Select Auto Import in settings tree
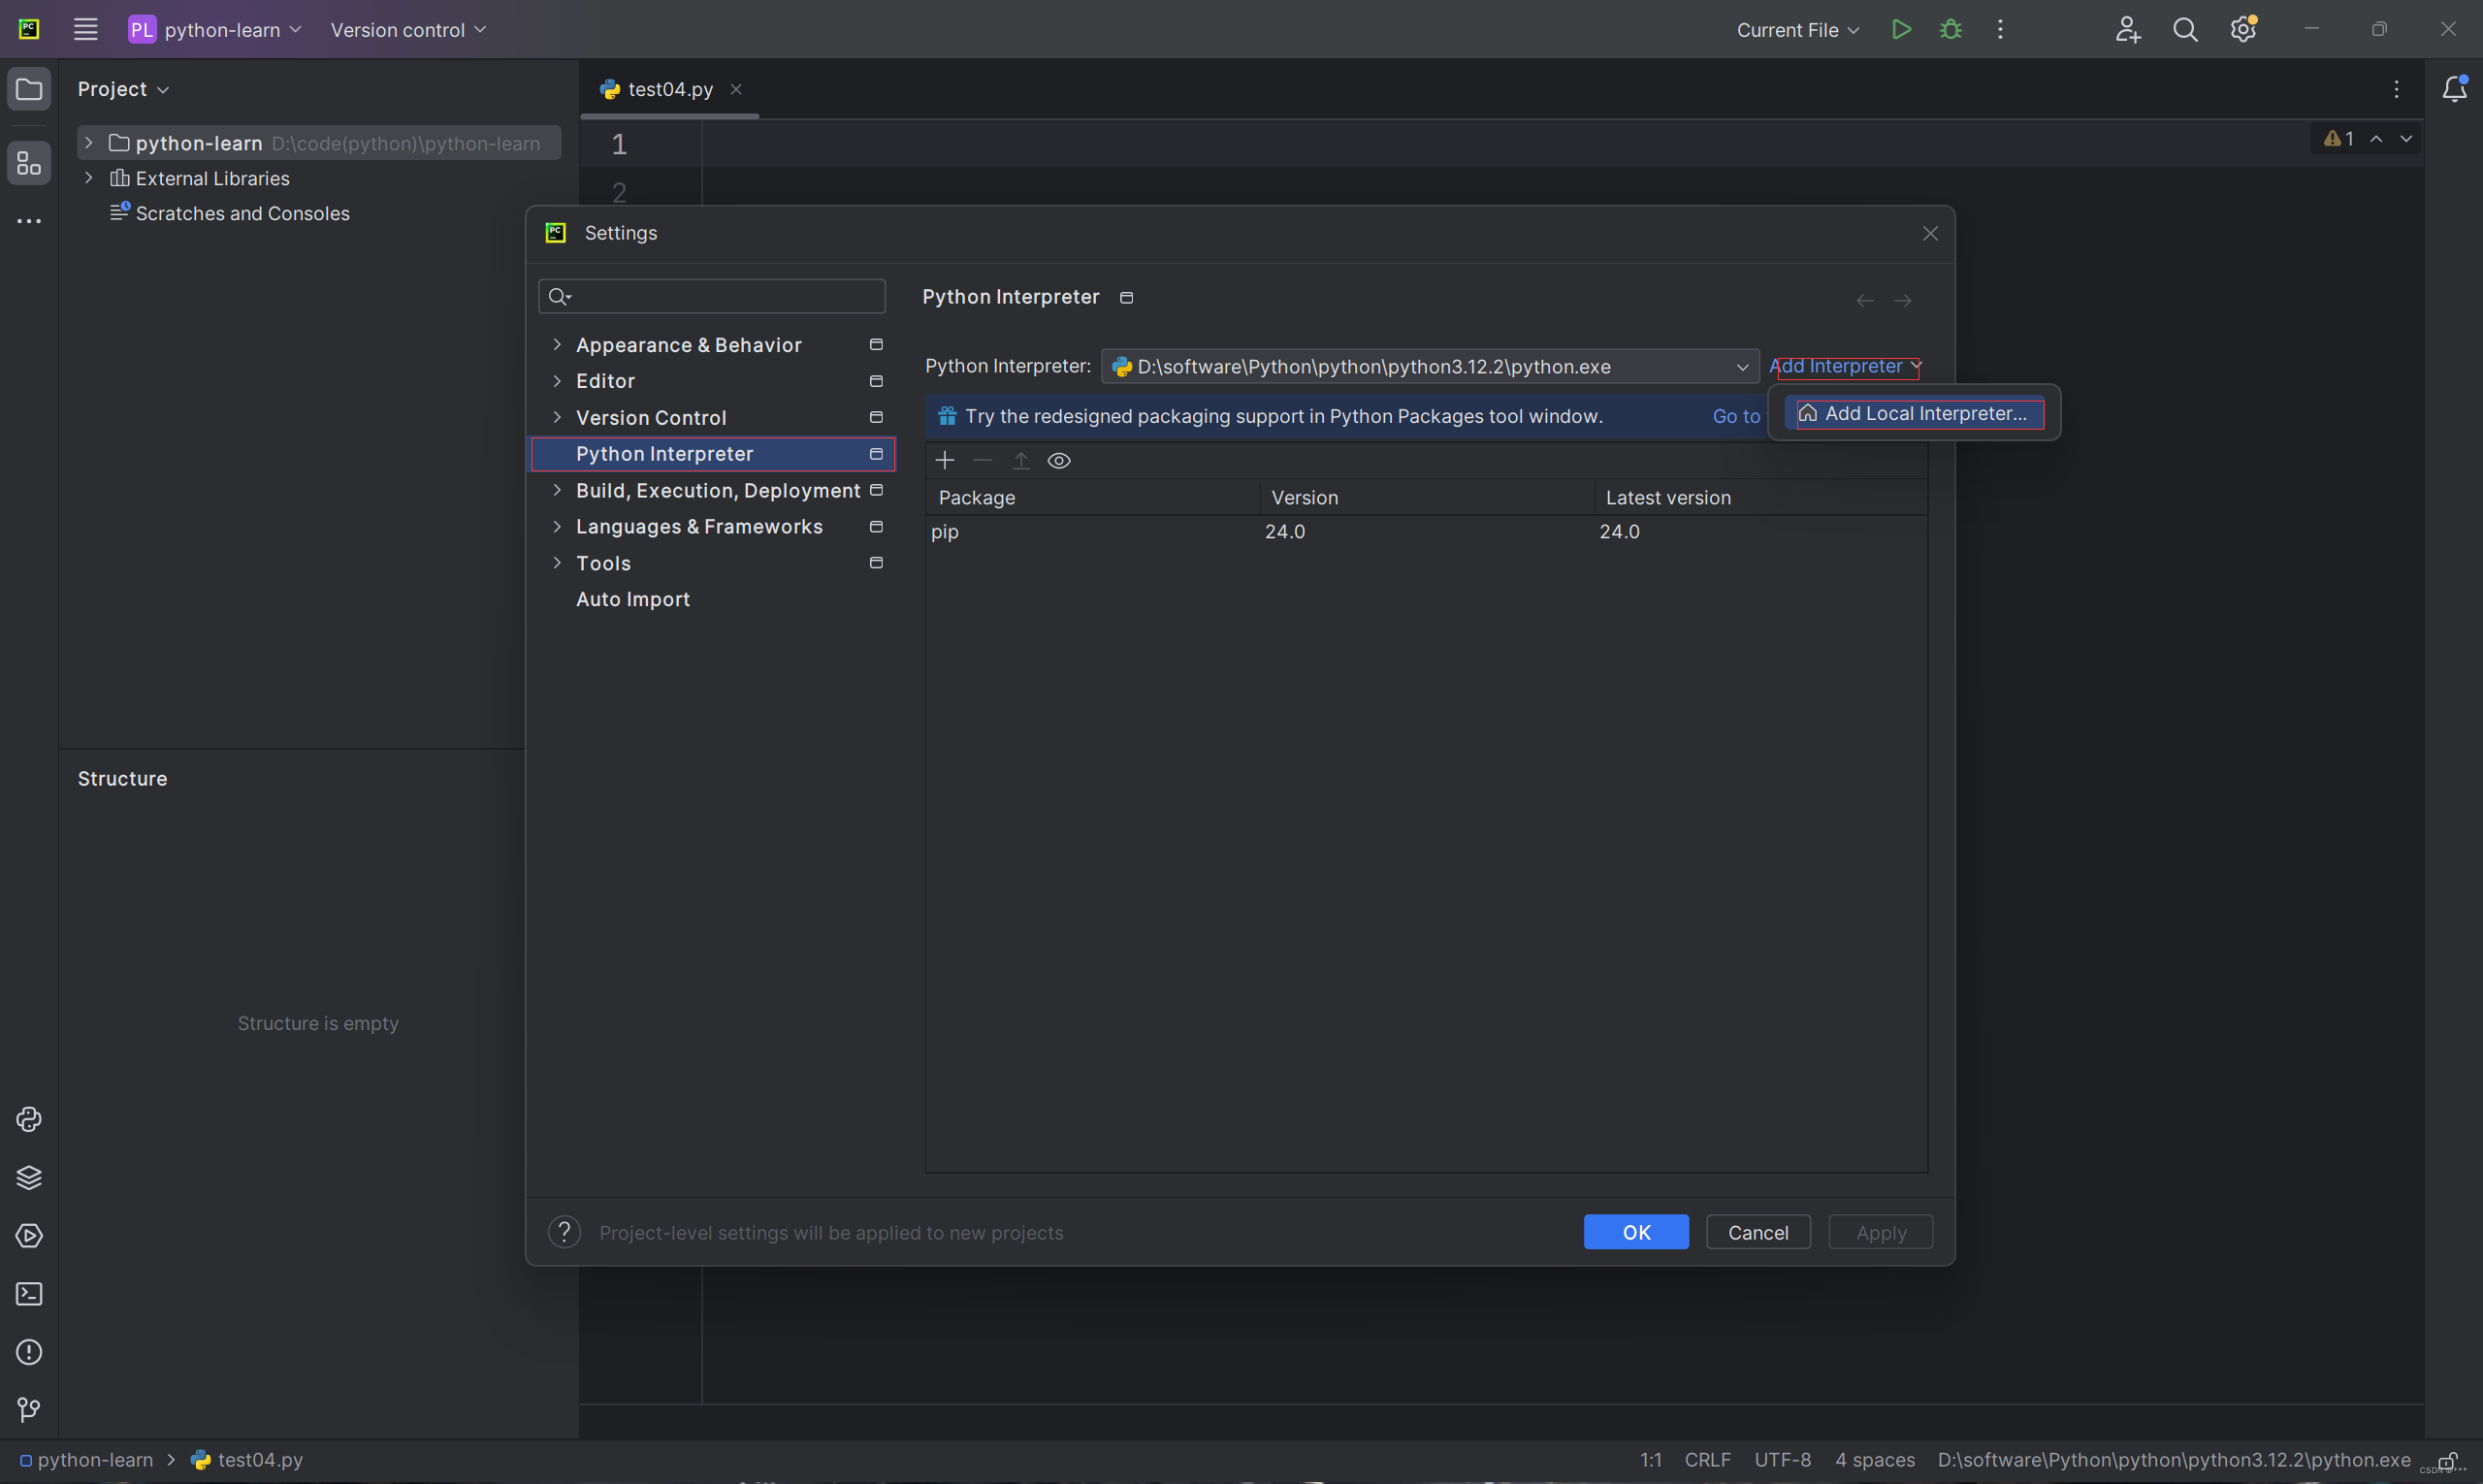Viewport: 2483px width, 1484px height. tap(632, 599)
